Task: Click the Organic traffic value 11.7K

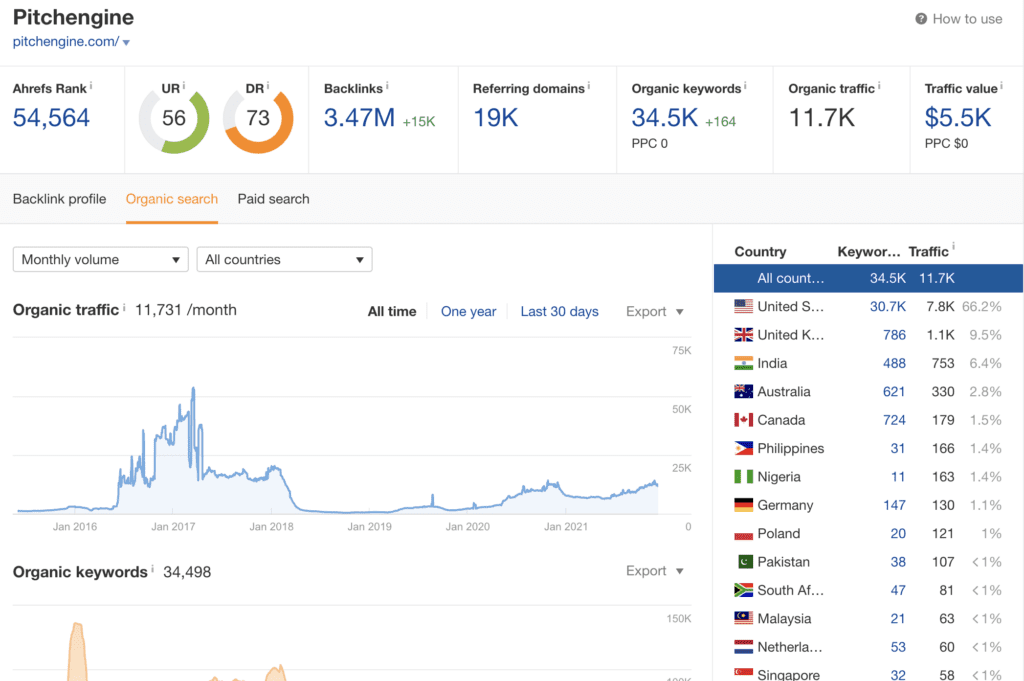Action: click(822, 118)
